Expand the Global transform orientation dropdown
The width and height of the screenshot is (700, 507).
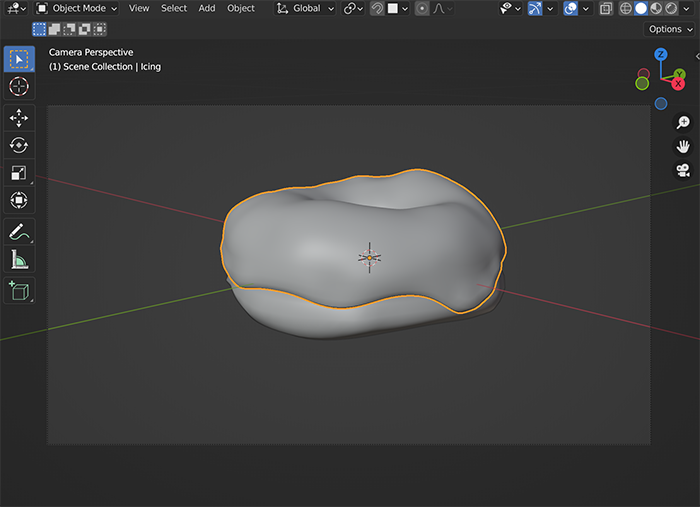[306, 8]
